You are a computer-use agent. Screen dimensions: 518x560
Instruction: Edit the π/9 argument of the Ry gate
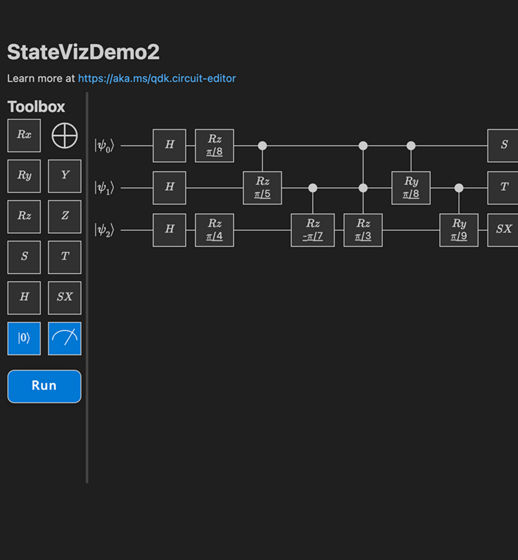(459, 236)
